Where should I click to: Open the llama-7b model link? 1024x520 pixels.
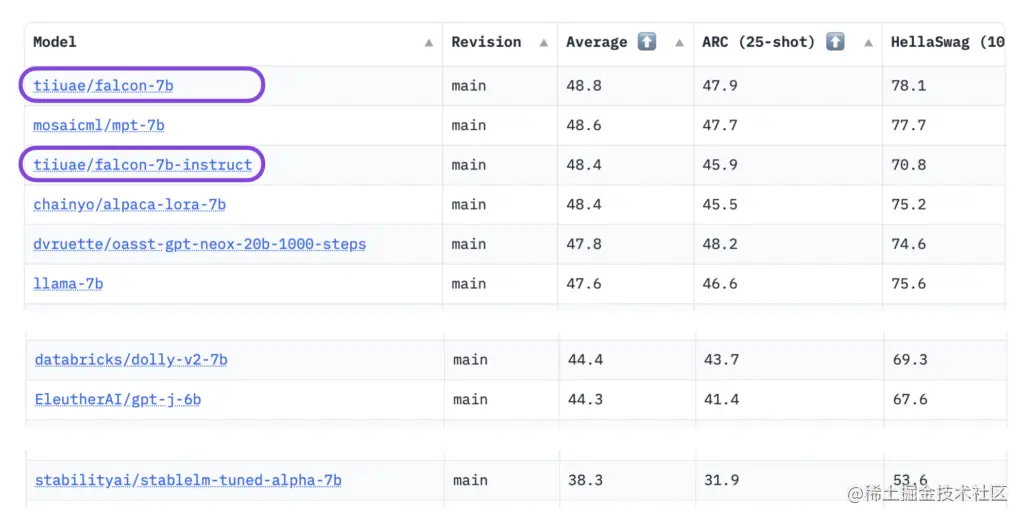pyautogui.click(x=68, y=284)
